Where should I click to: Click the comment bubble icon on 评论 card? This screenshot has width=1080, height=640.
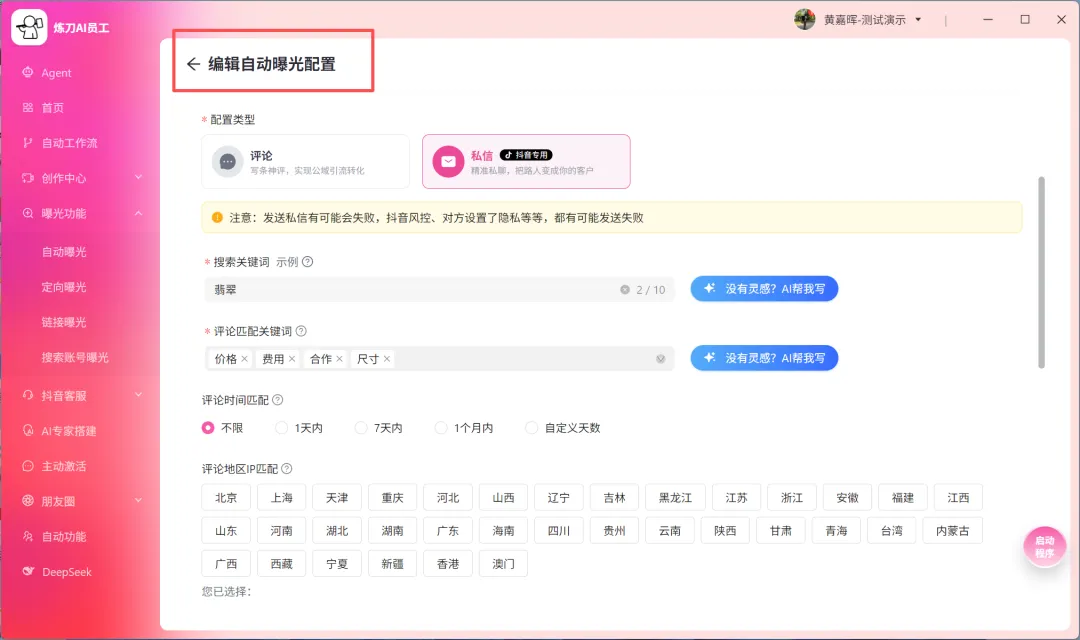point(228,161)
